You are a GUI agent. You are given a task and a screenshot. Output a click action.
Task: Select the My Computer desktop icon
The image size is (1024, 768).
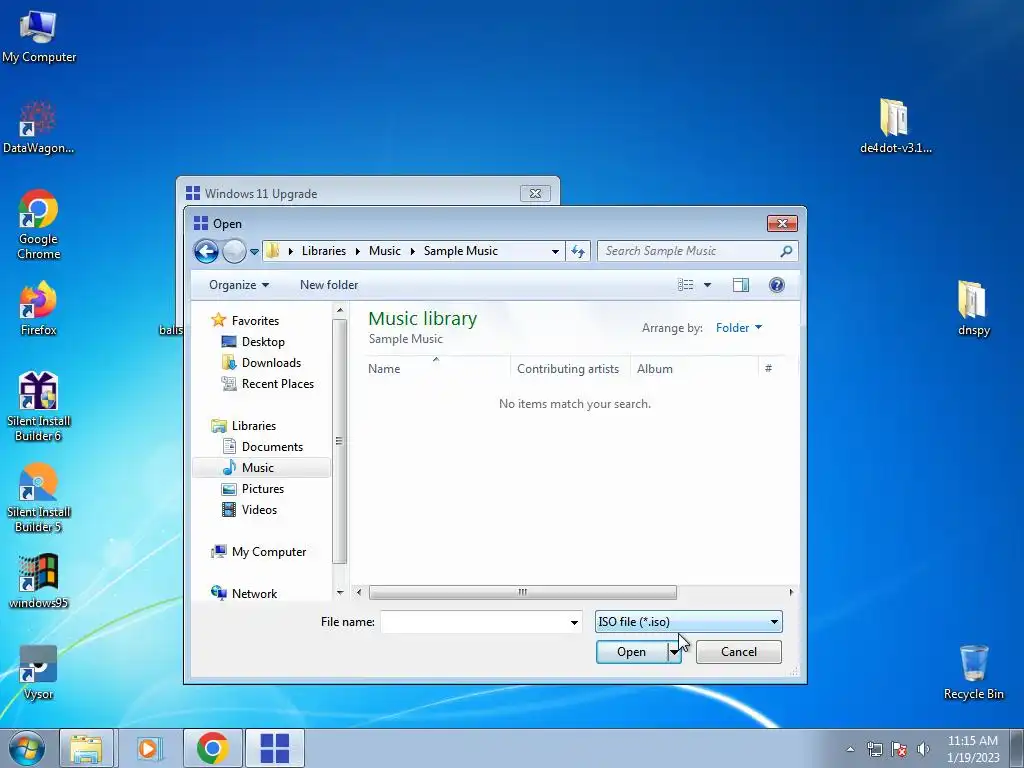(x=39, y=37)
